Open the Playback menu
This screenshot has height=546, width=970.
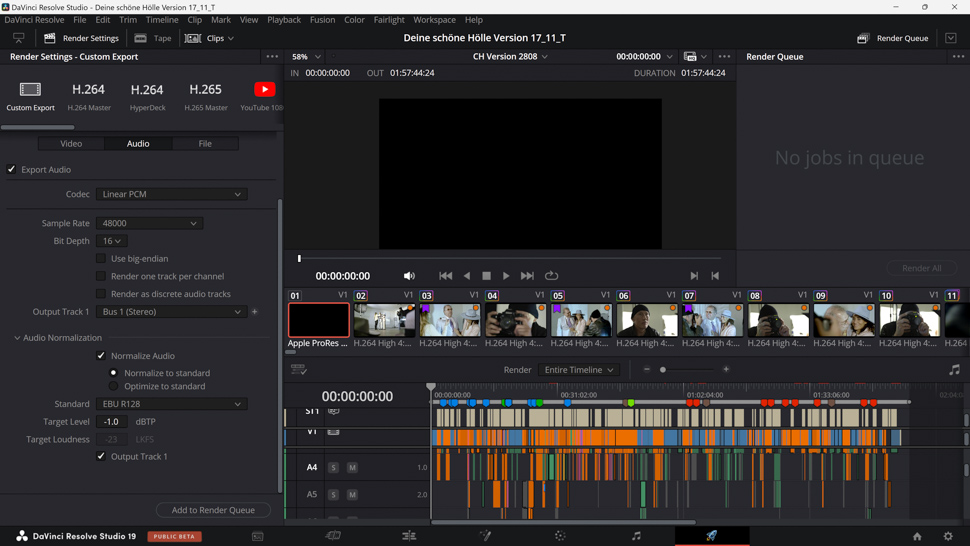(284, 20)
